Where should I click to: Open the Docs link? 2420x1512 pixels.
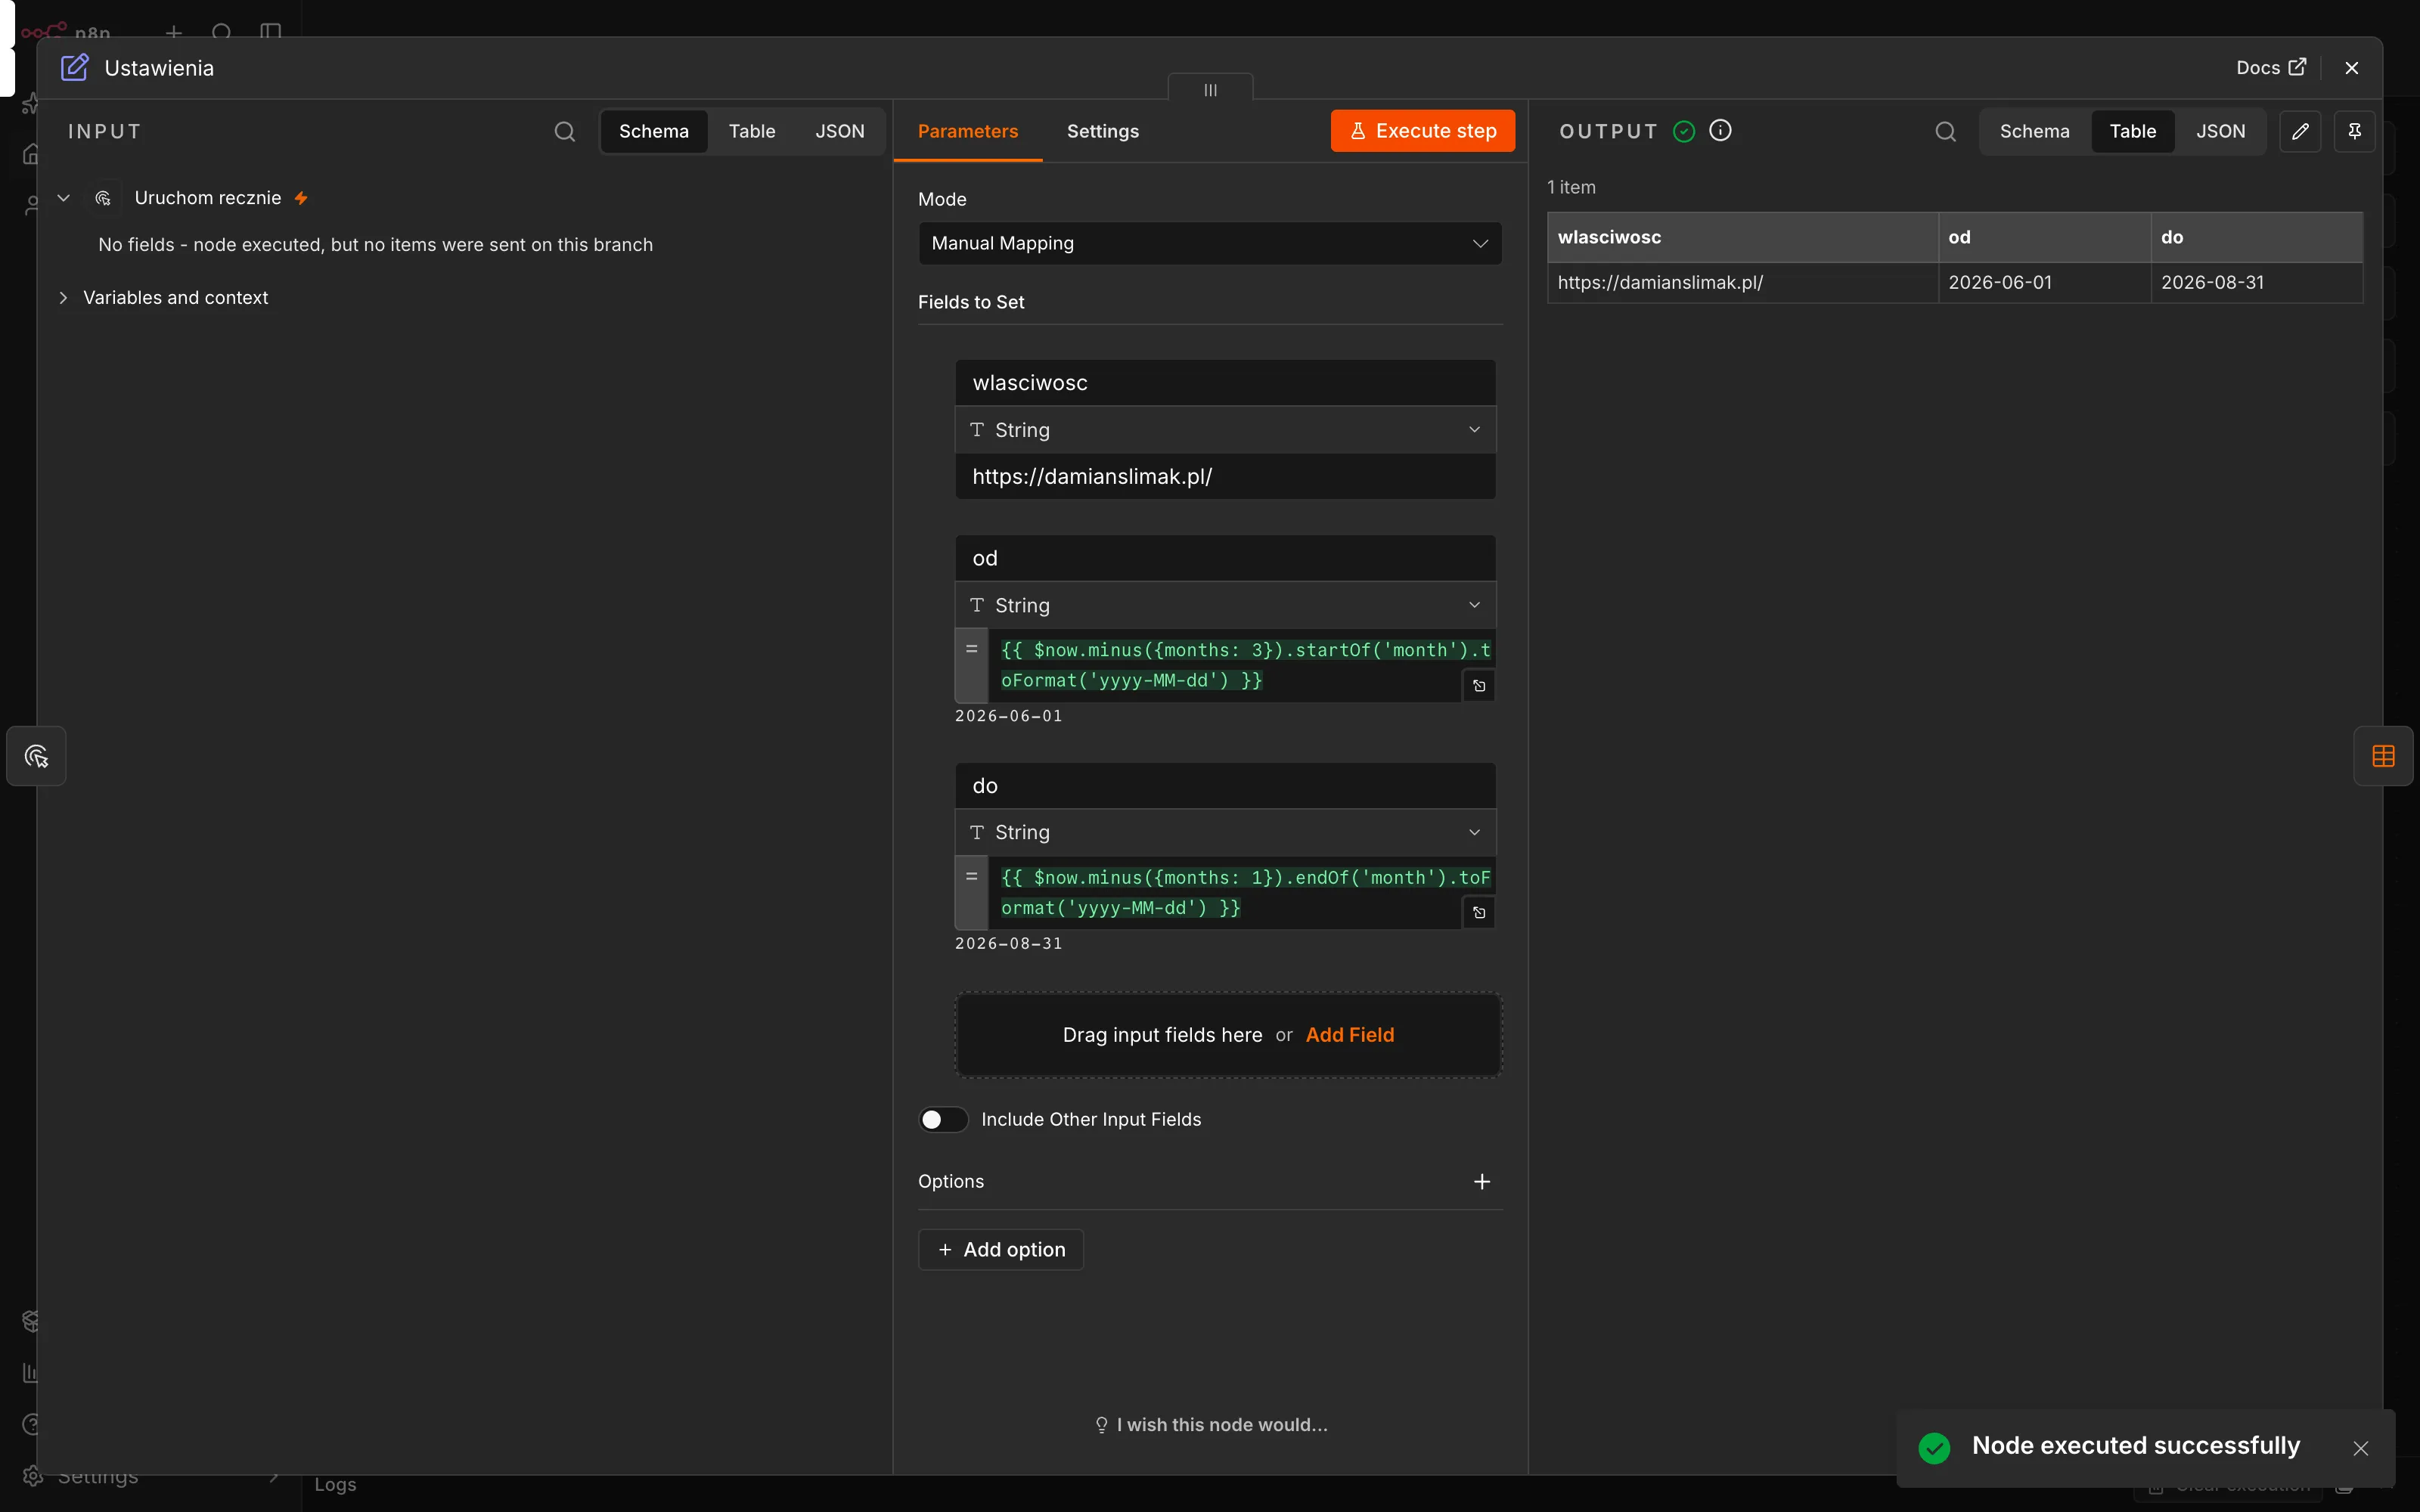pyautogui.click(x=2270, y=68)
